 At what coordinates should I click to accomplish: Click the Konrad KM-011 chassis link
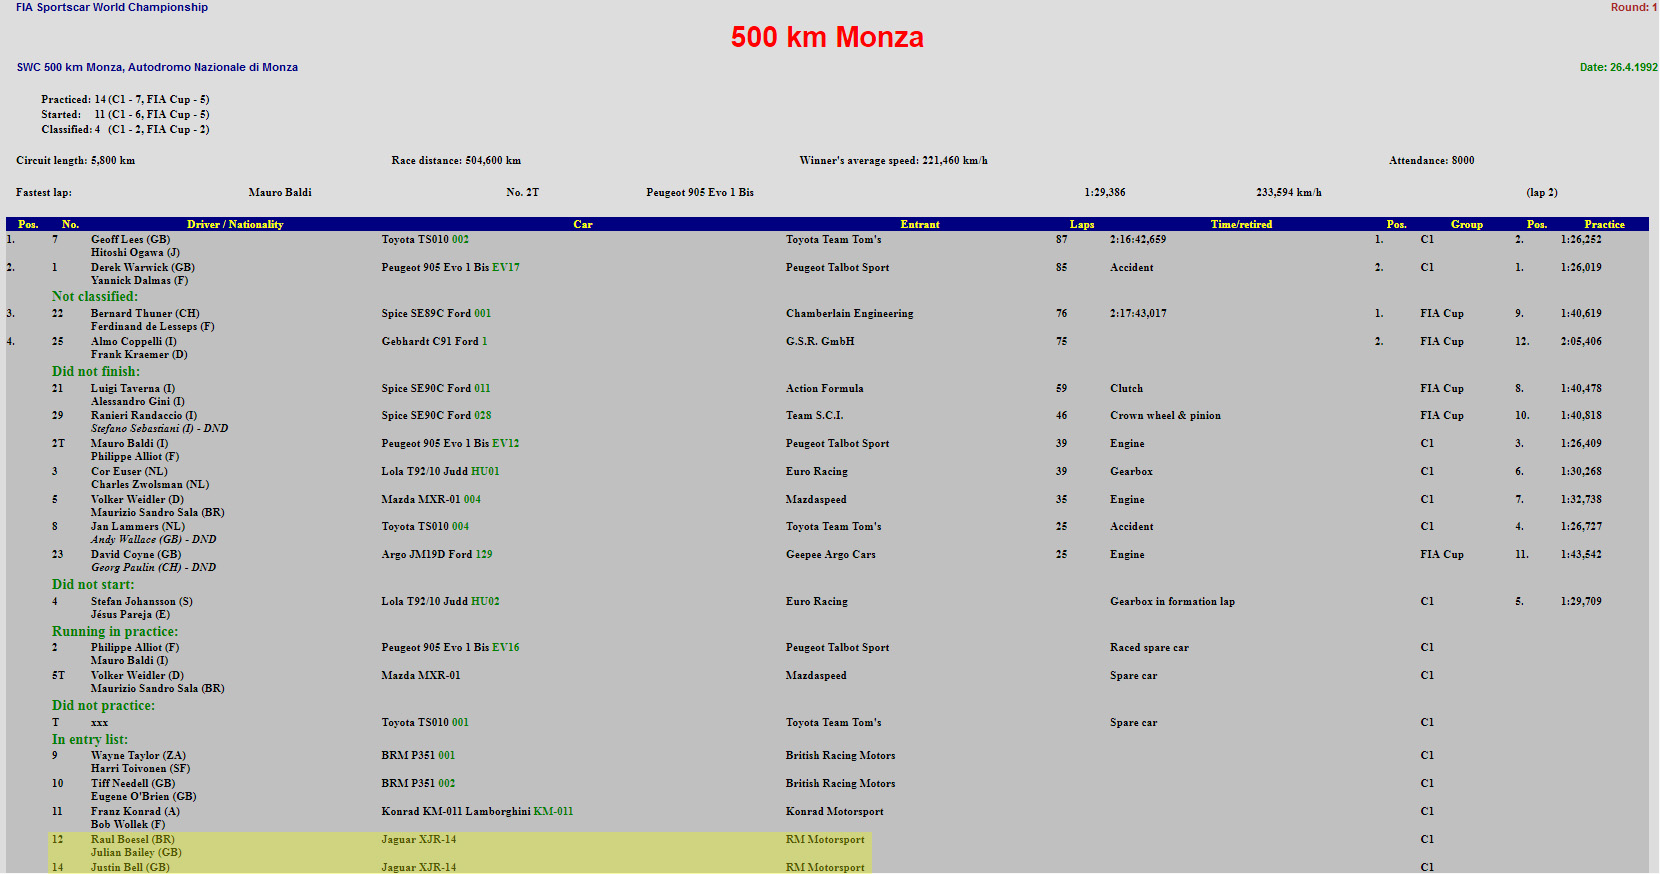coord(553,812)
